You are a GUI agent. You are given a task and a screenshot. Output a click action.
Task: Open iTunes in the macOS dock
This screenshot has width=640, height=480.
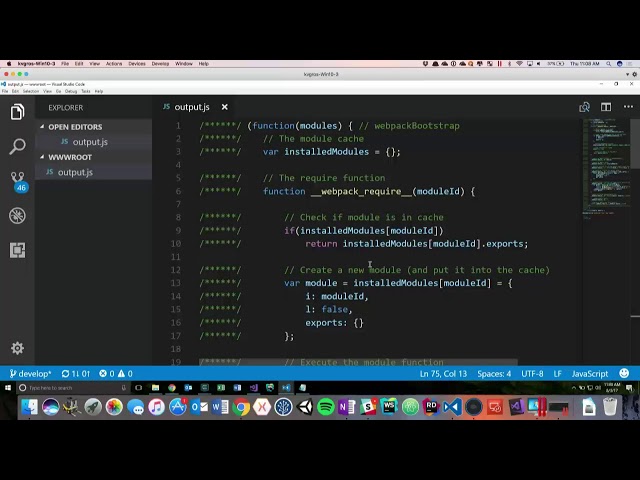tap(156, 407)
